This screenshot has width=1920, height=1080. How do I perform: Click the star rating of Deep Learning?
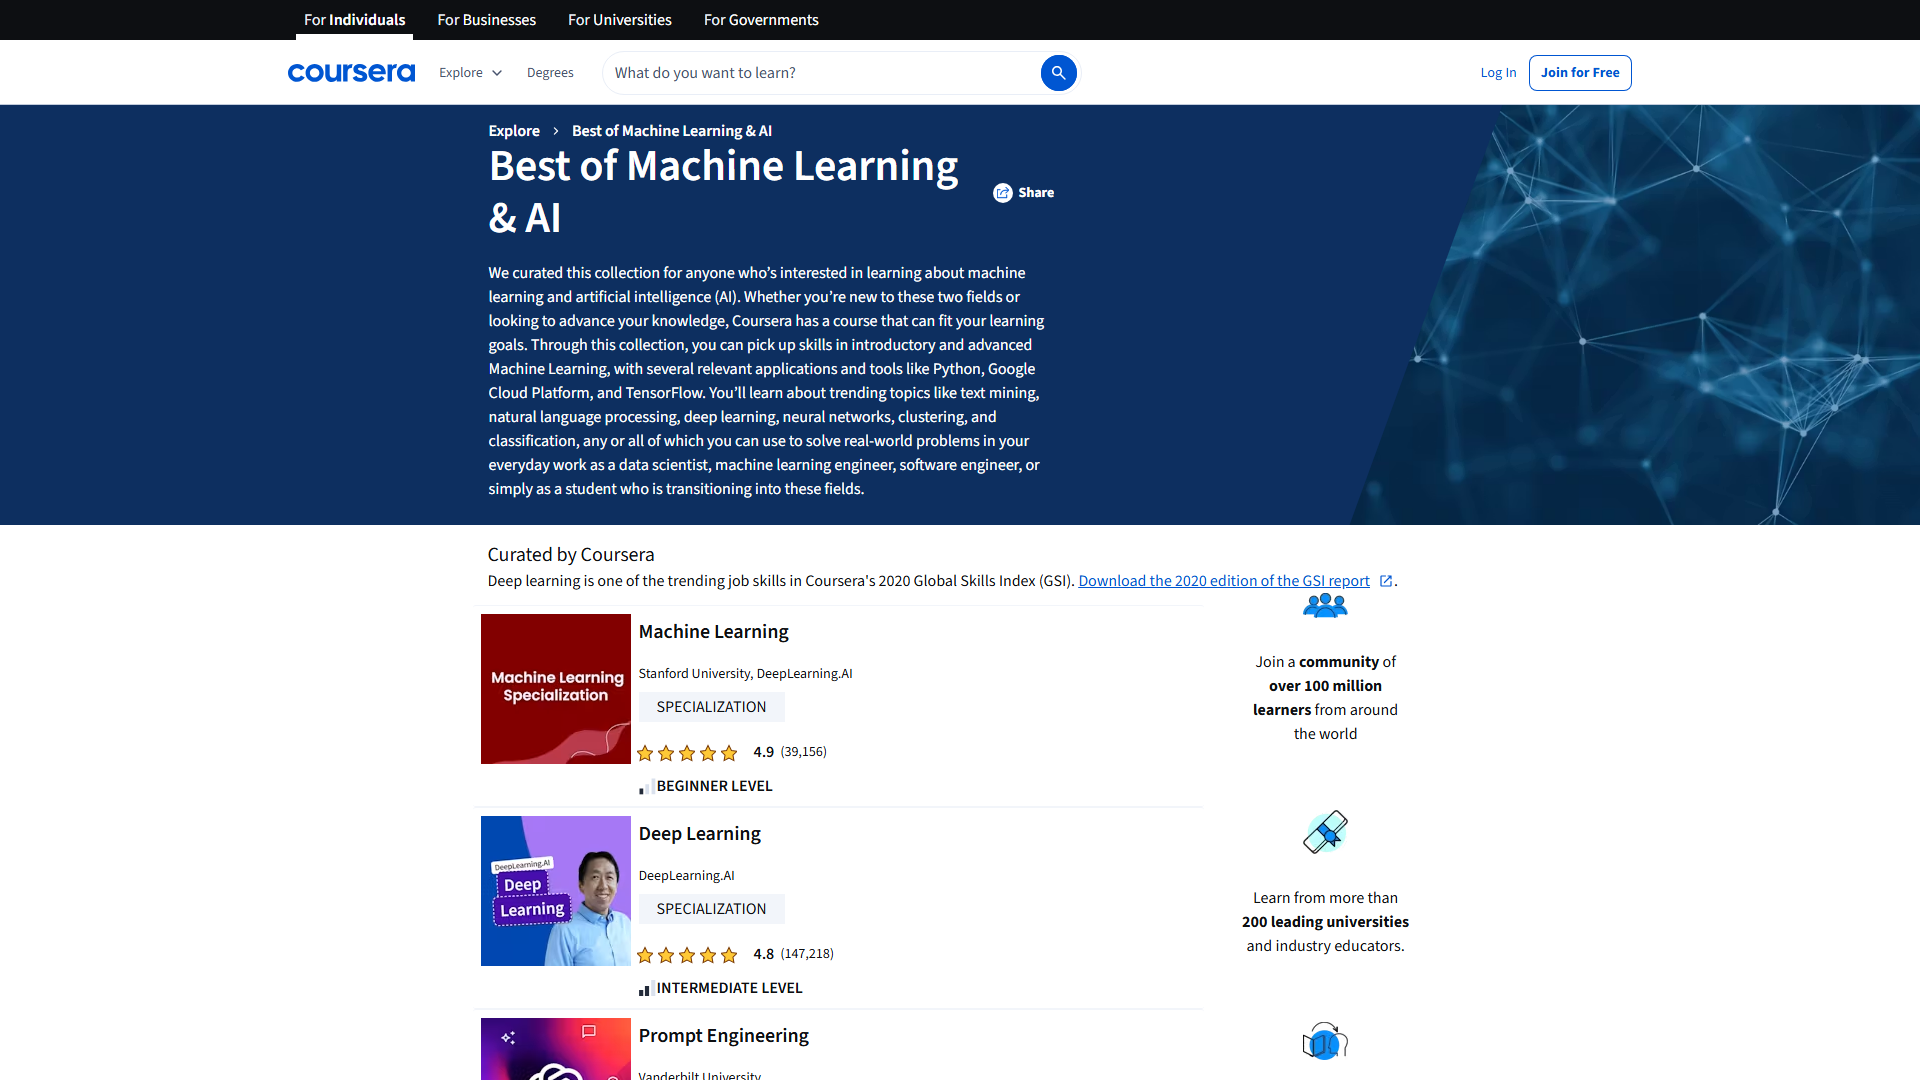pos(687,955)
